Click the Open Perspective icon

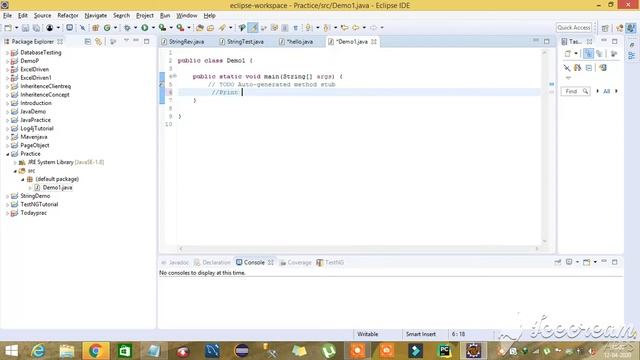pos(605,28)
